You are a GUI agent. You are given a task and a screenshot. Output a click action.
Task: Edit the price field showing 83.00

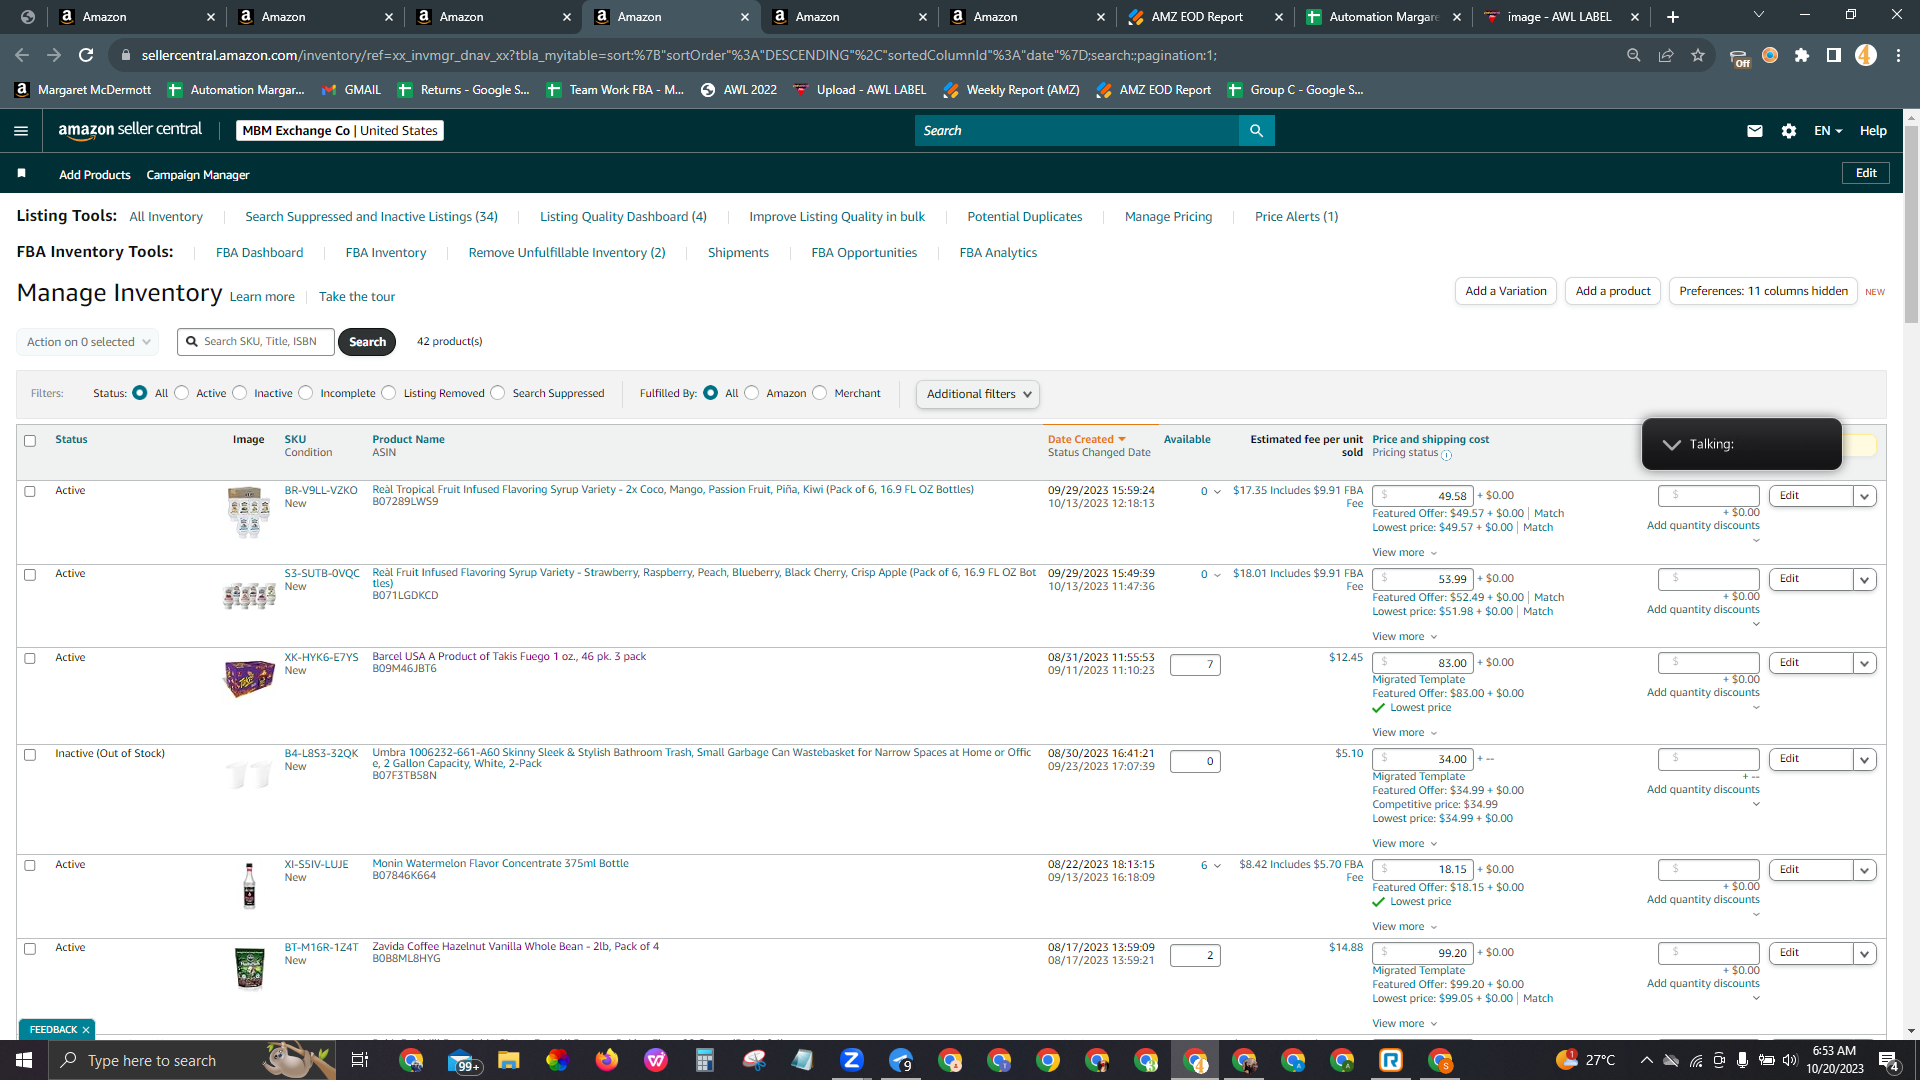1422,663
